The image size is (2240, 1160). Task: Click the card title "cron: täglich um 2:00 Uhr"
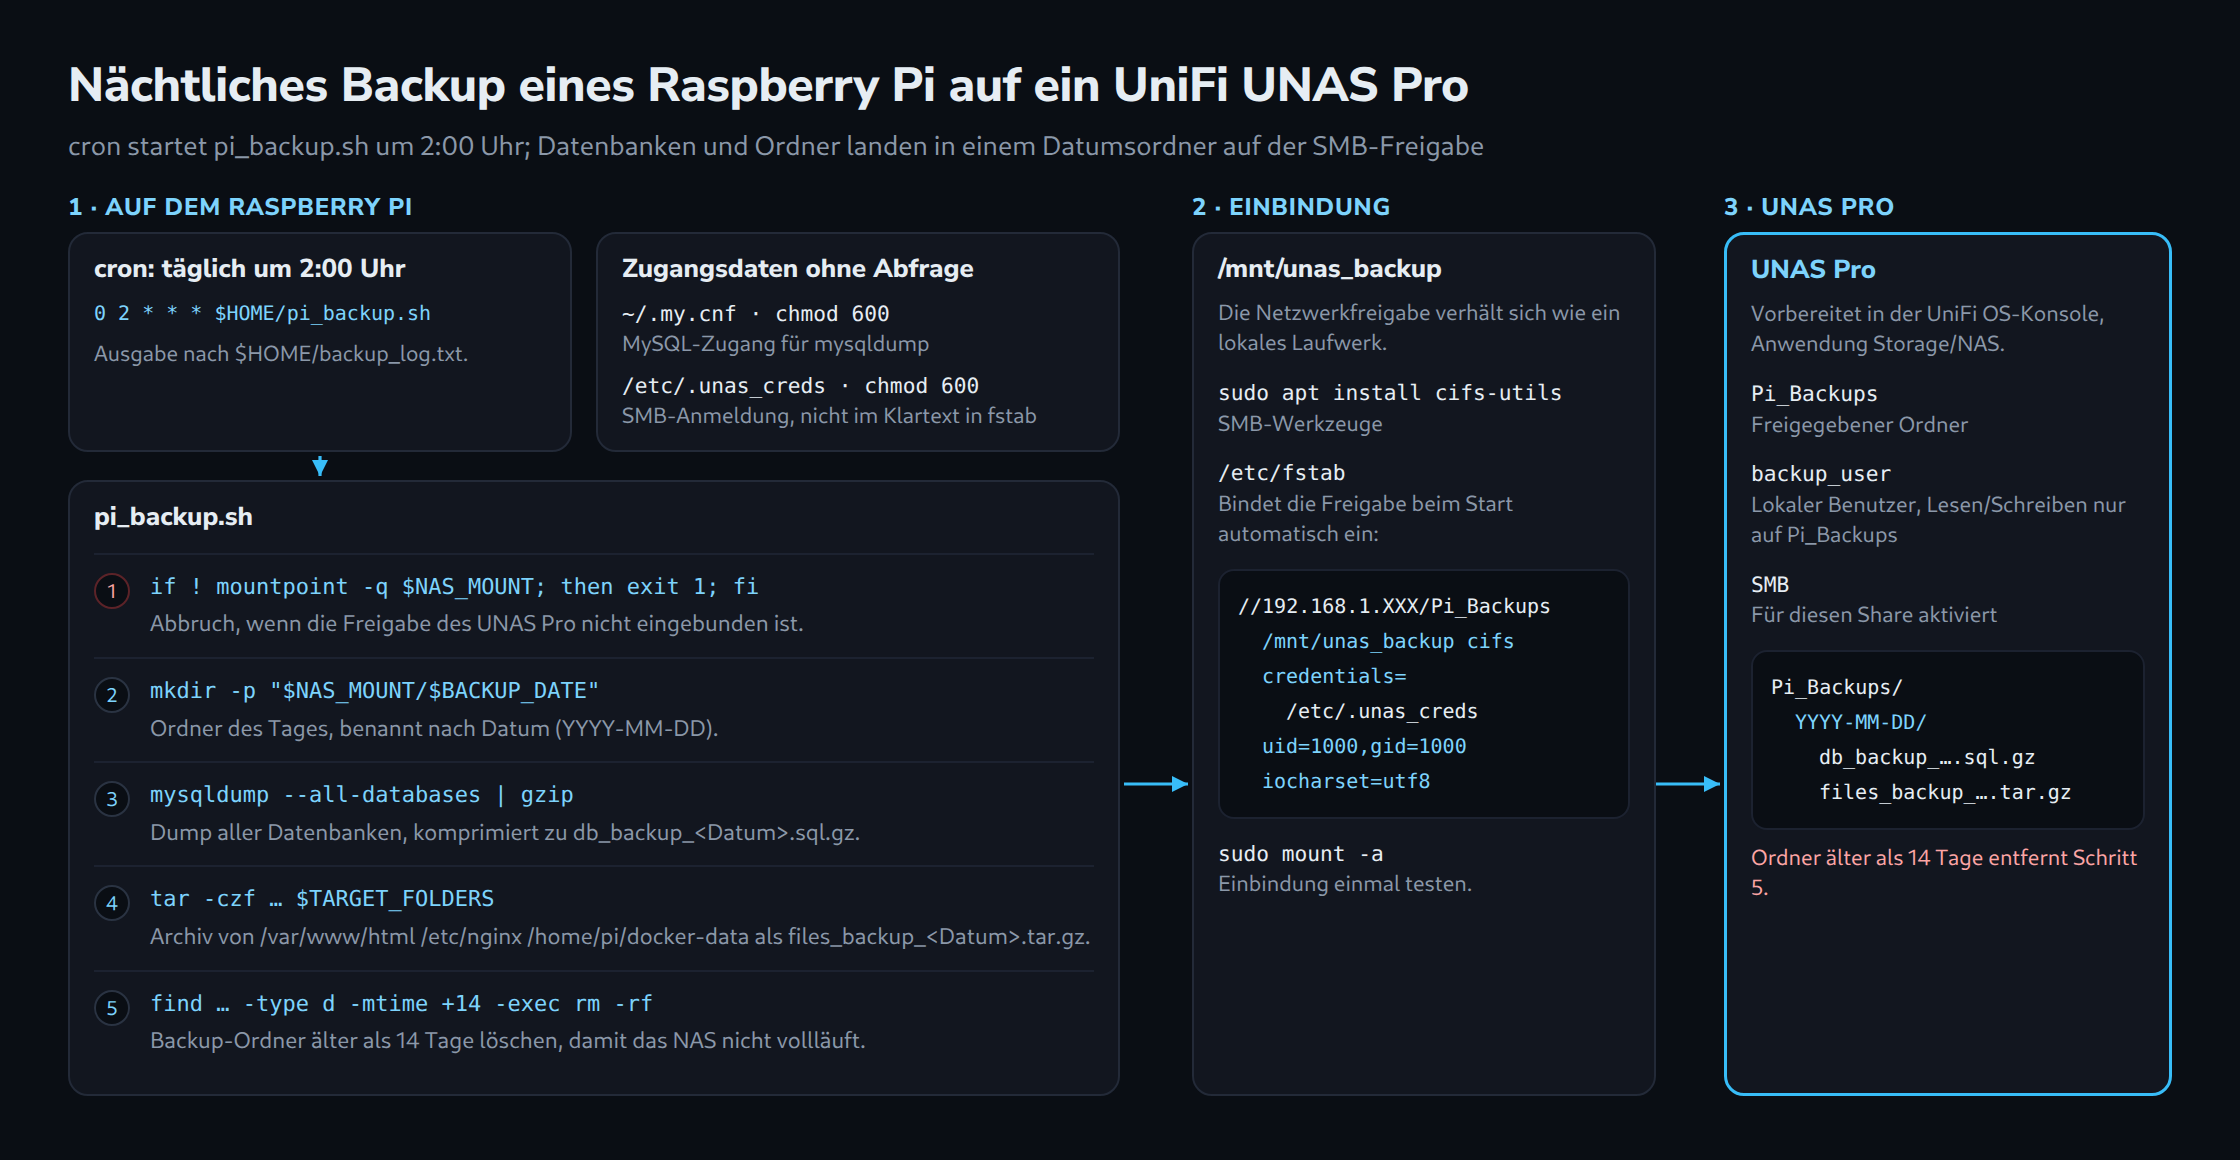pos(250,268)
